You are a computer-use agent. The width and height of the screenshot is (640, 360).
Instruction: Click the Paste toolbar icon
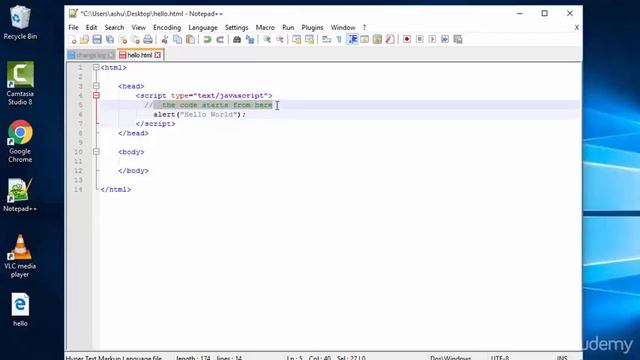pos(190,39)
